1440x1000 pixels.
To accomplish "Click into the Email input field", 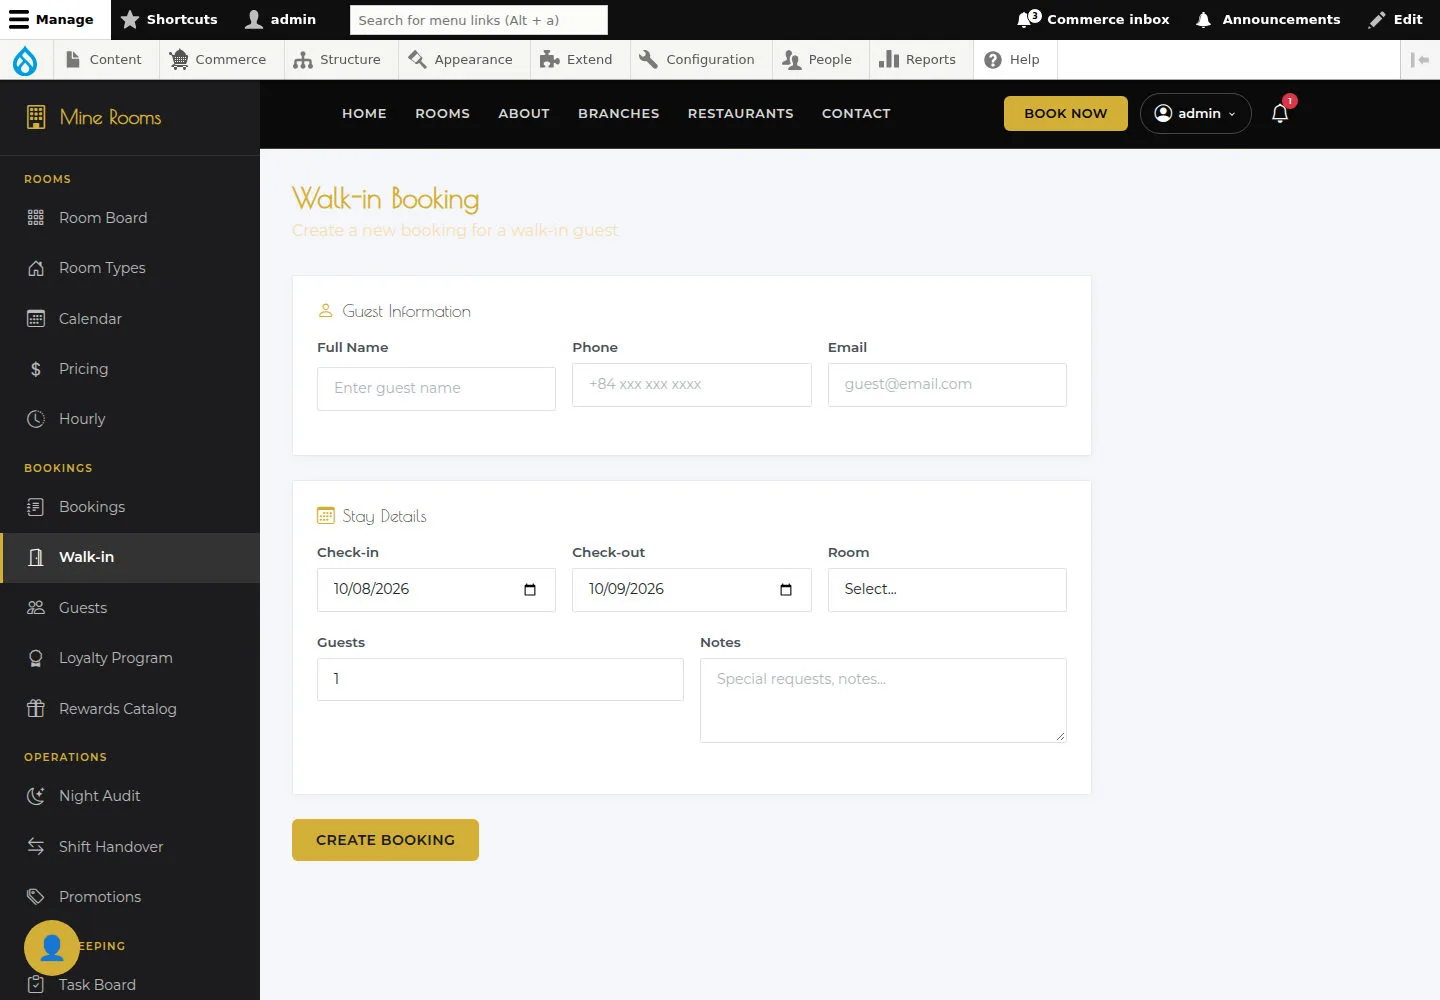I will [x=947, y=385].
